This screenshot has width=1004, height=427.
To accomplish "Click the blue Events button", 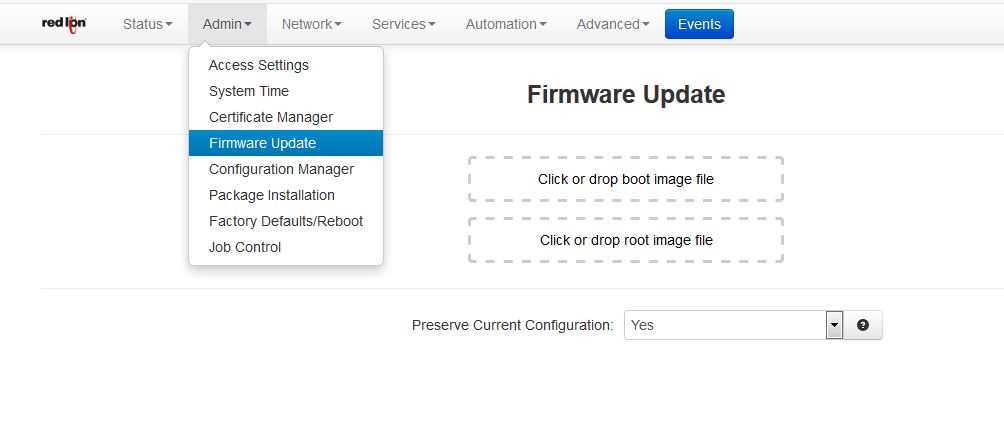I will [699, 24].
